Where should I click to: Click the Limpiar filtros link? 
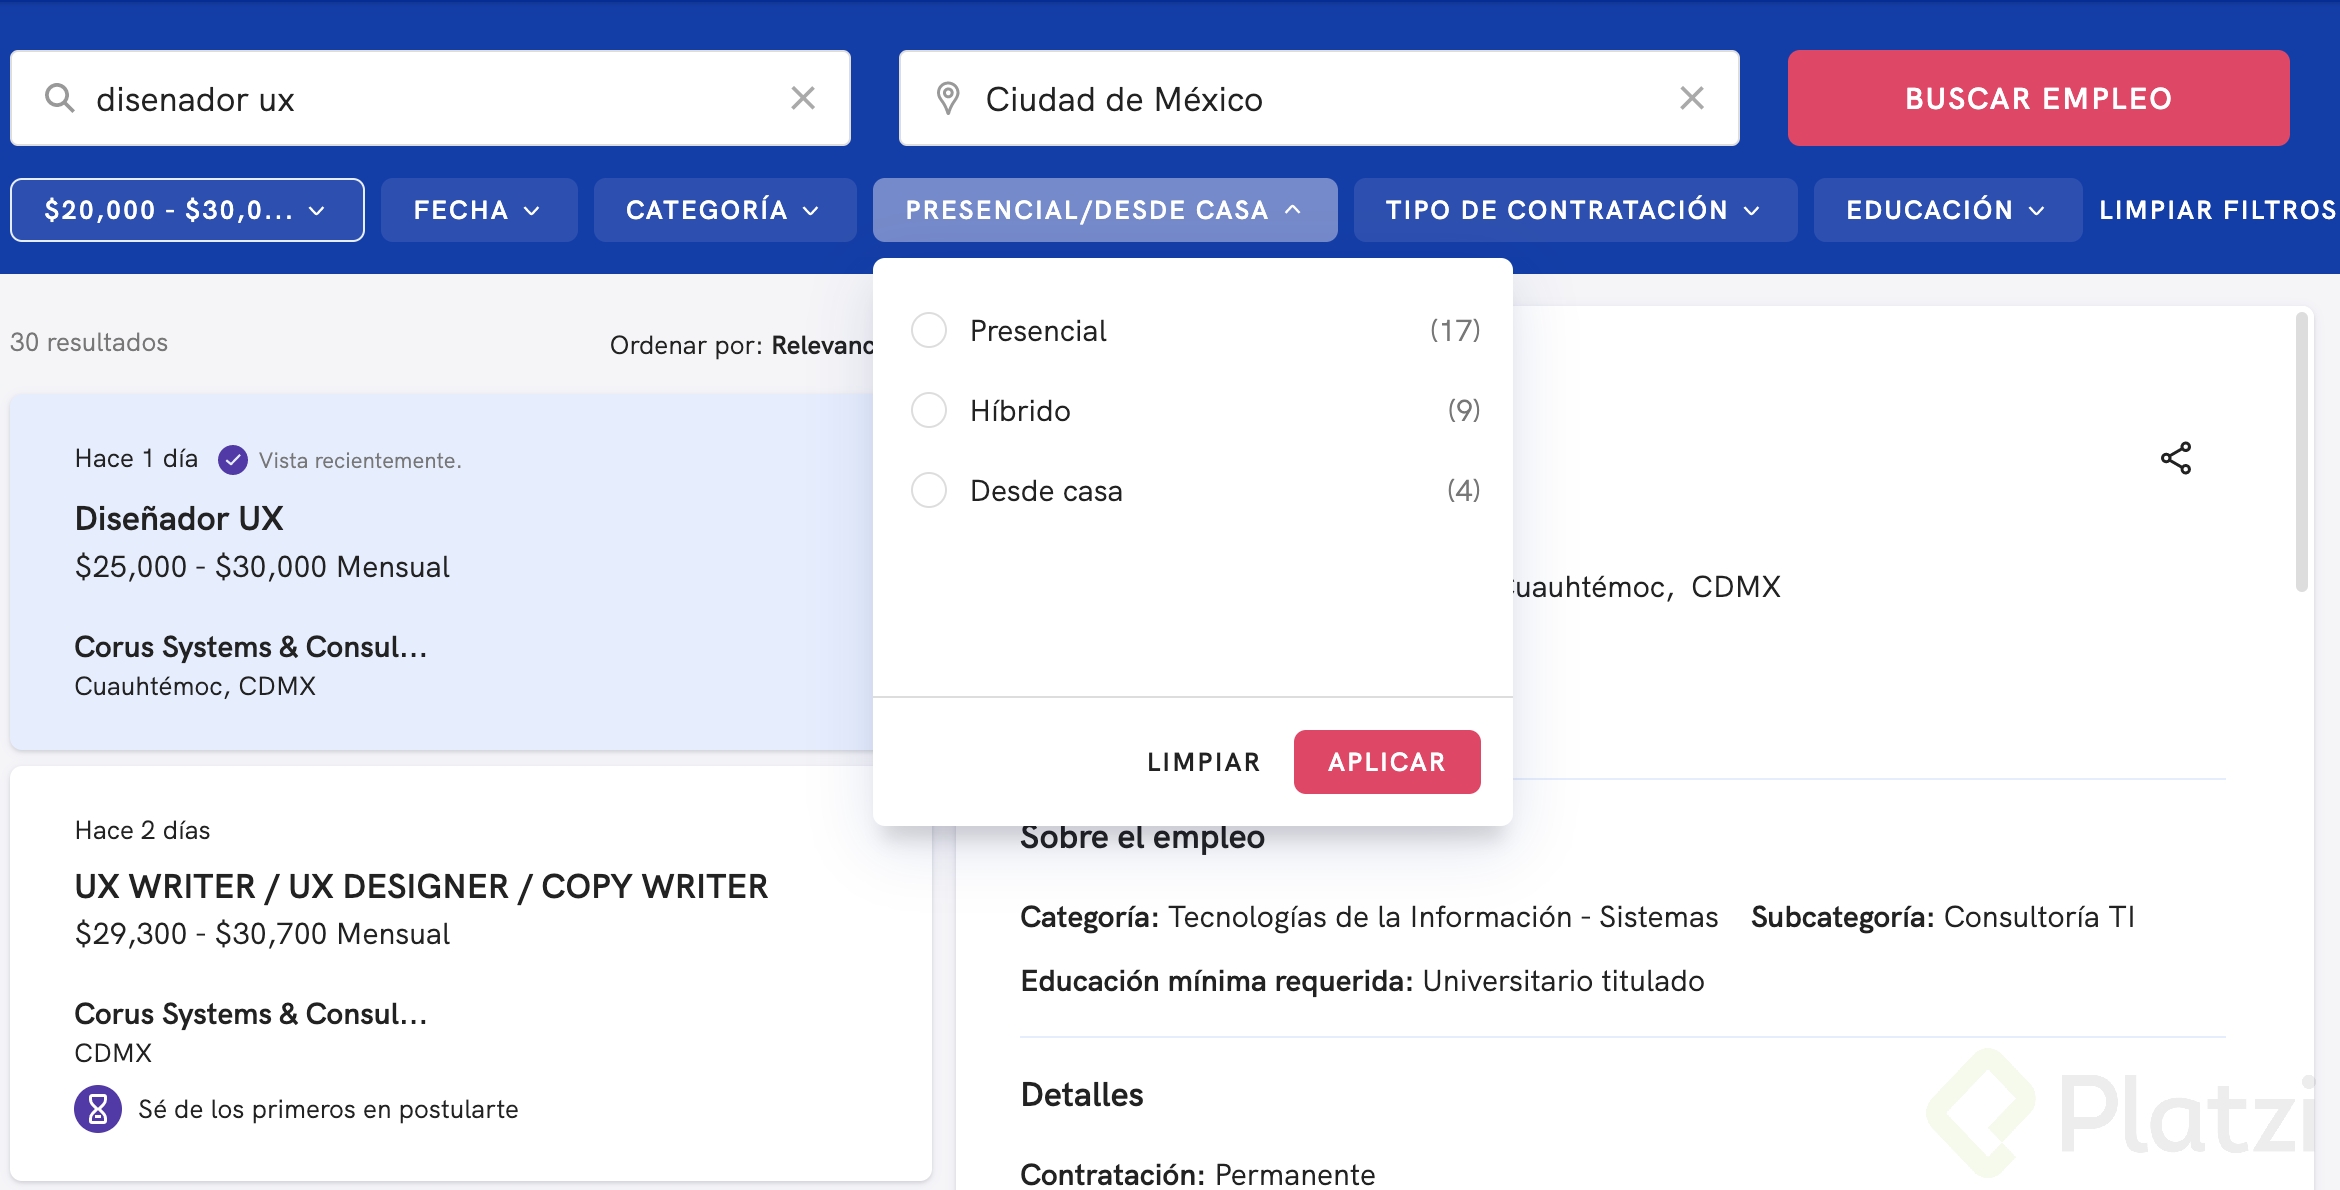tap(2217, 210)
